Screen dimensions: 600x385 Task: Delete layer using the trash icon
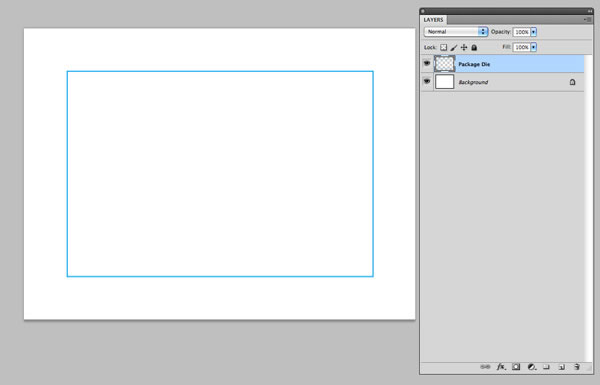pyautogui.click(x=577, y=367)
